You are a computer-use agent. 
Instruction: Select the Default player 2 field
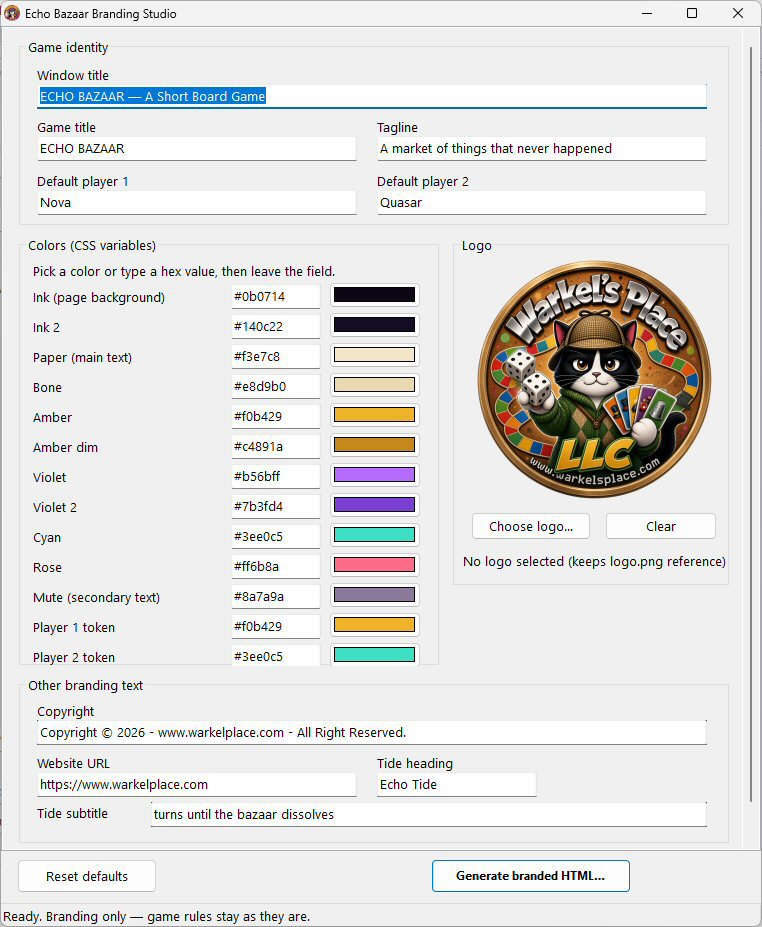pos(541,202)
